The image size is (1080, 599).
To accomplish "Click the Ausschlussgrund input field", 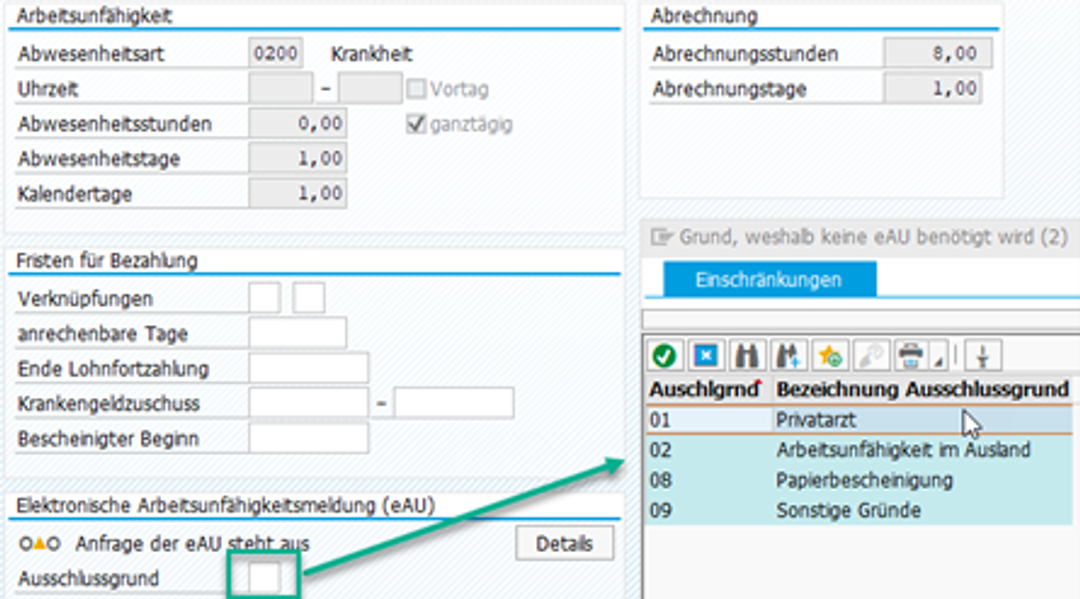I will click(264, 578).
